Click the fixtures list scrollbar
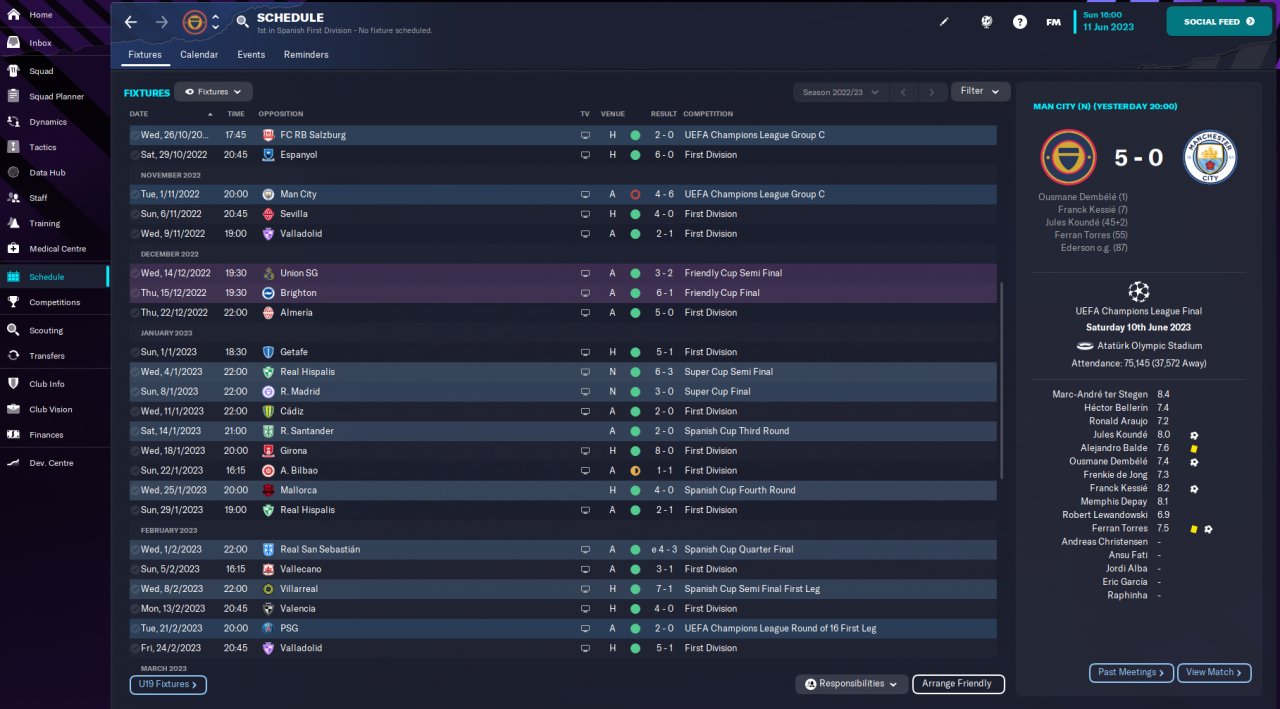Image resolution: width=1280 pixels, height=709 pixels. pyautogui.click(x=1002, y=380)
